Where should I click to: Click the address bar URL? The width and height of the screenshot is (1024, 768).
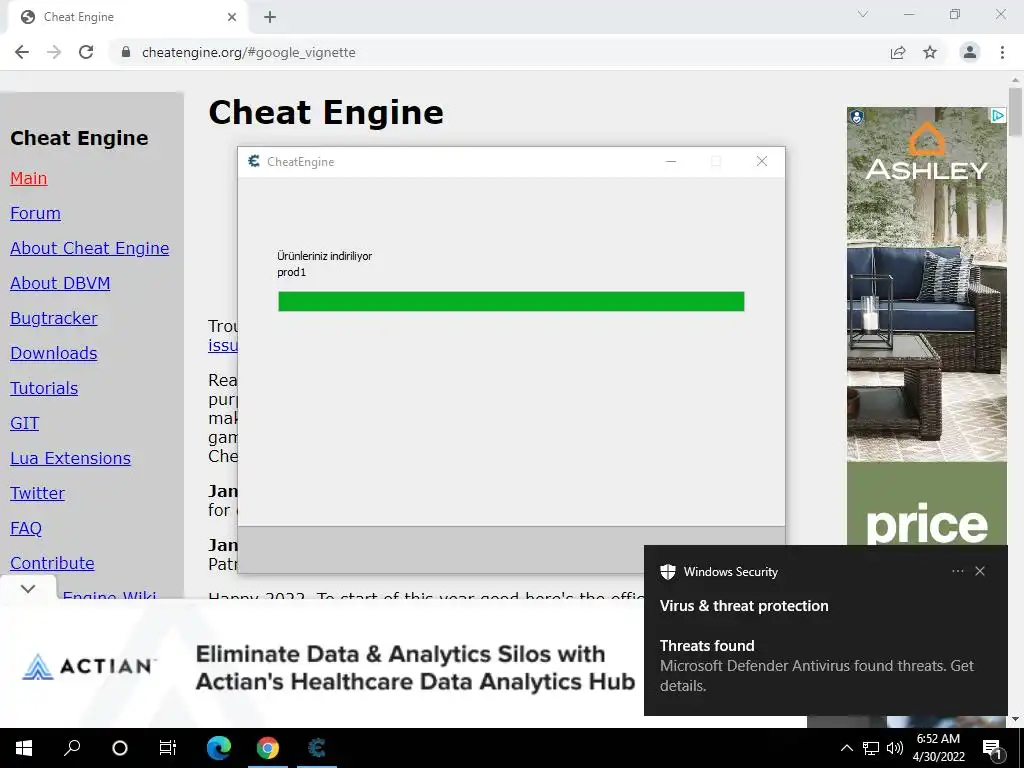pos(249,52)
